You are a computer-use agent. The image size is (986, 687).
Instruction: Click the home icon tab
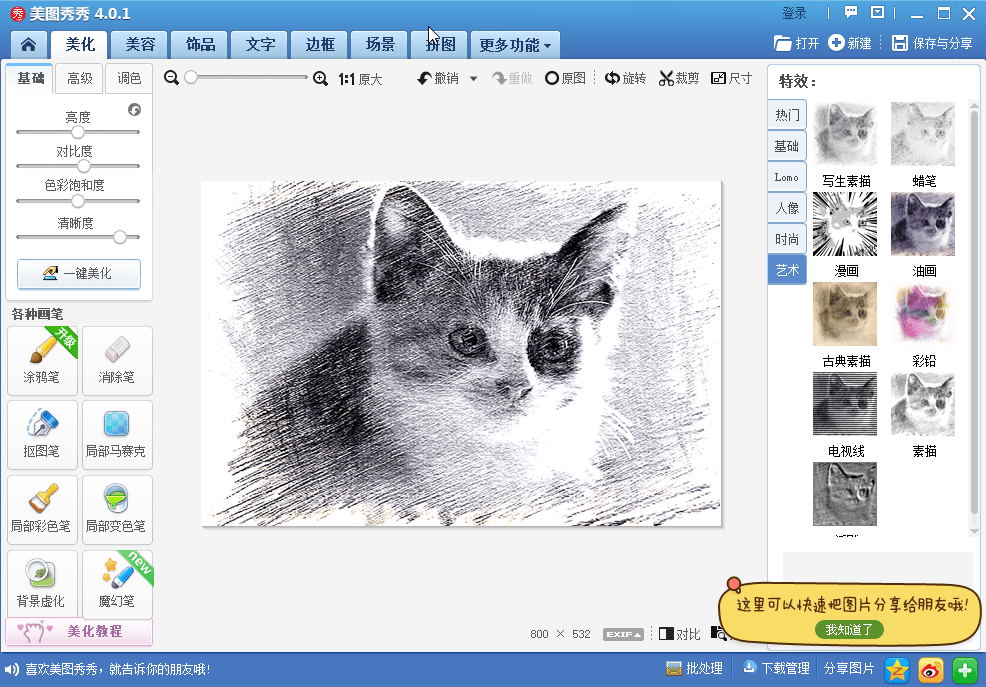(x=28, y=45)
